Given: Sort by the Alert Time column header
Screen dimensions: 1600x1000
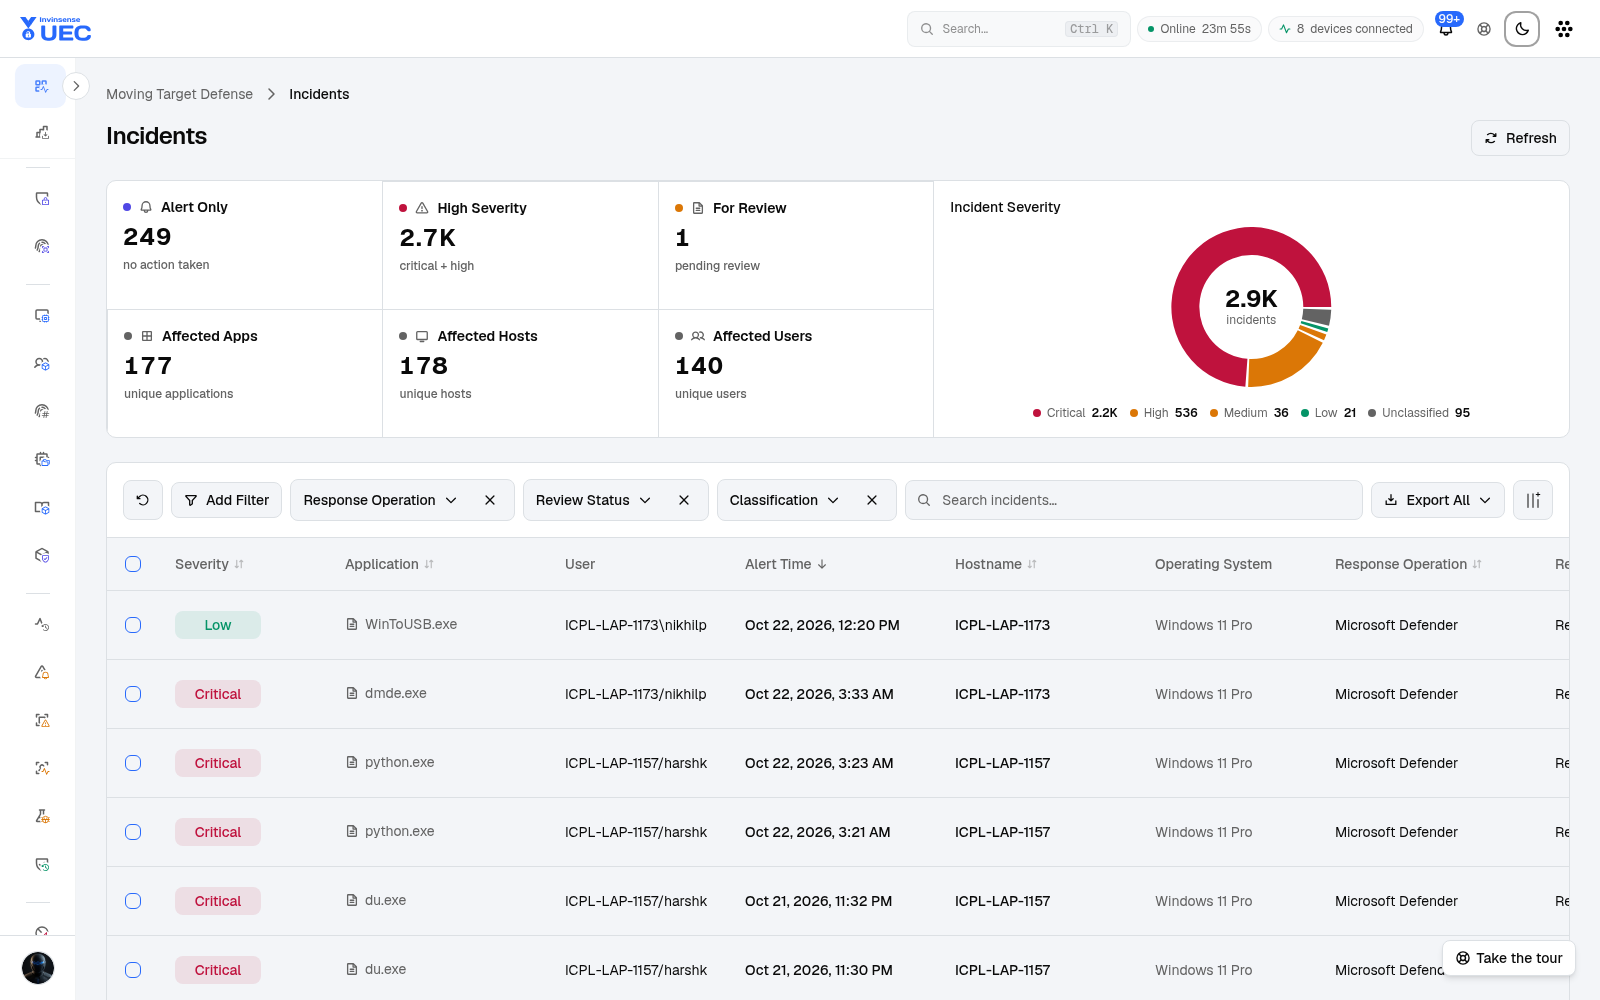Looking at the screenshot, I should point(786,564).
